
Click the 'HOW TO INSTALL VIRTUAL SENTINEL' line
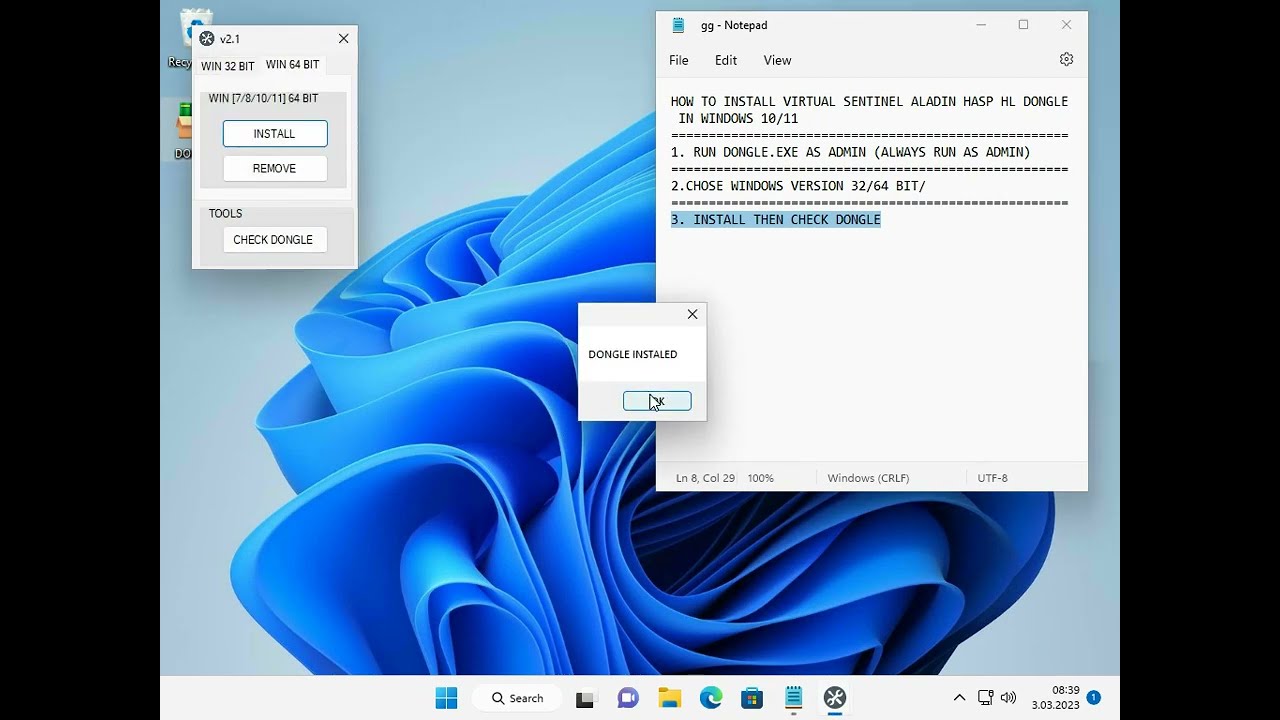[870, 102]
